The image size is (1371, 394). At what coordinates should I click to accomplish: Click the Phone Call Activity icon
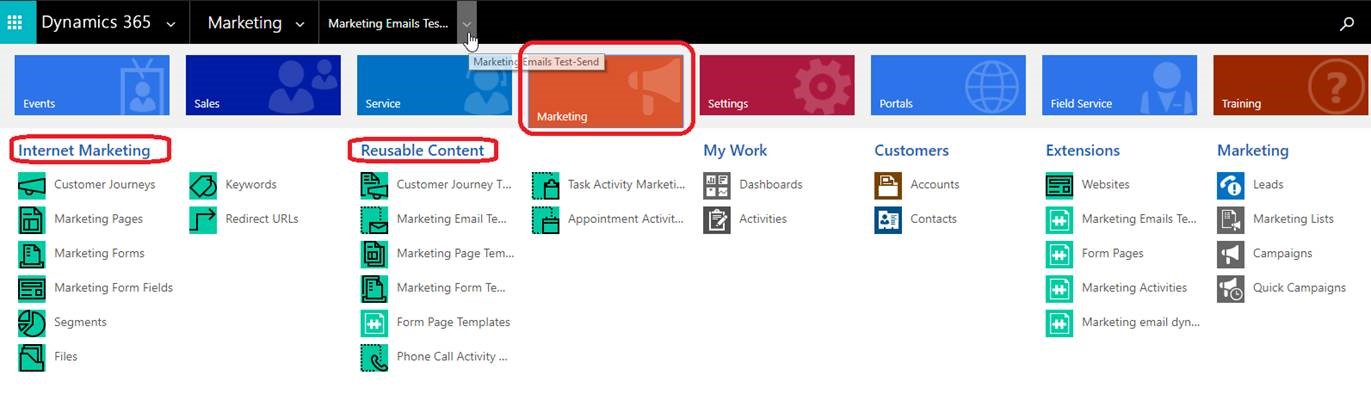374,357
